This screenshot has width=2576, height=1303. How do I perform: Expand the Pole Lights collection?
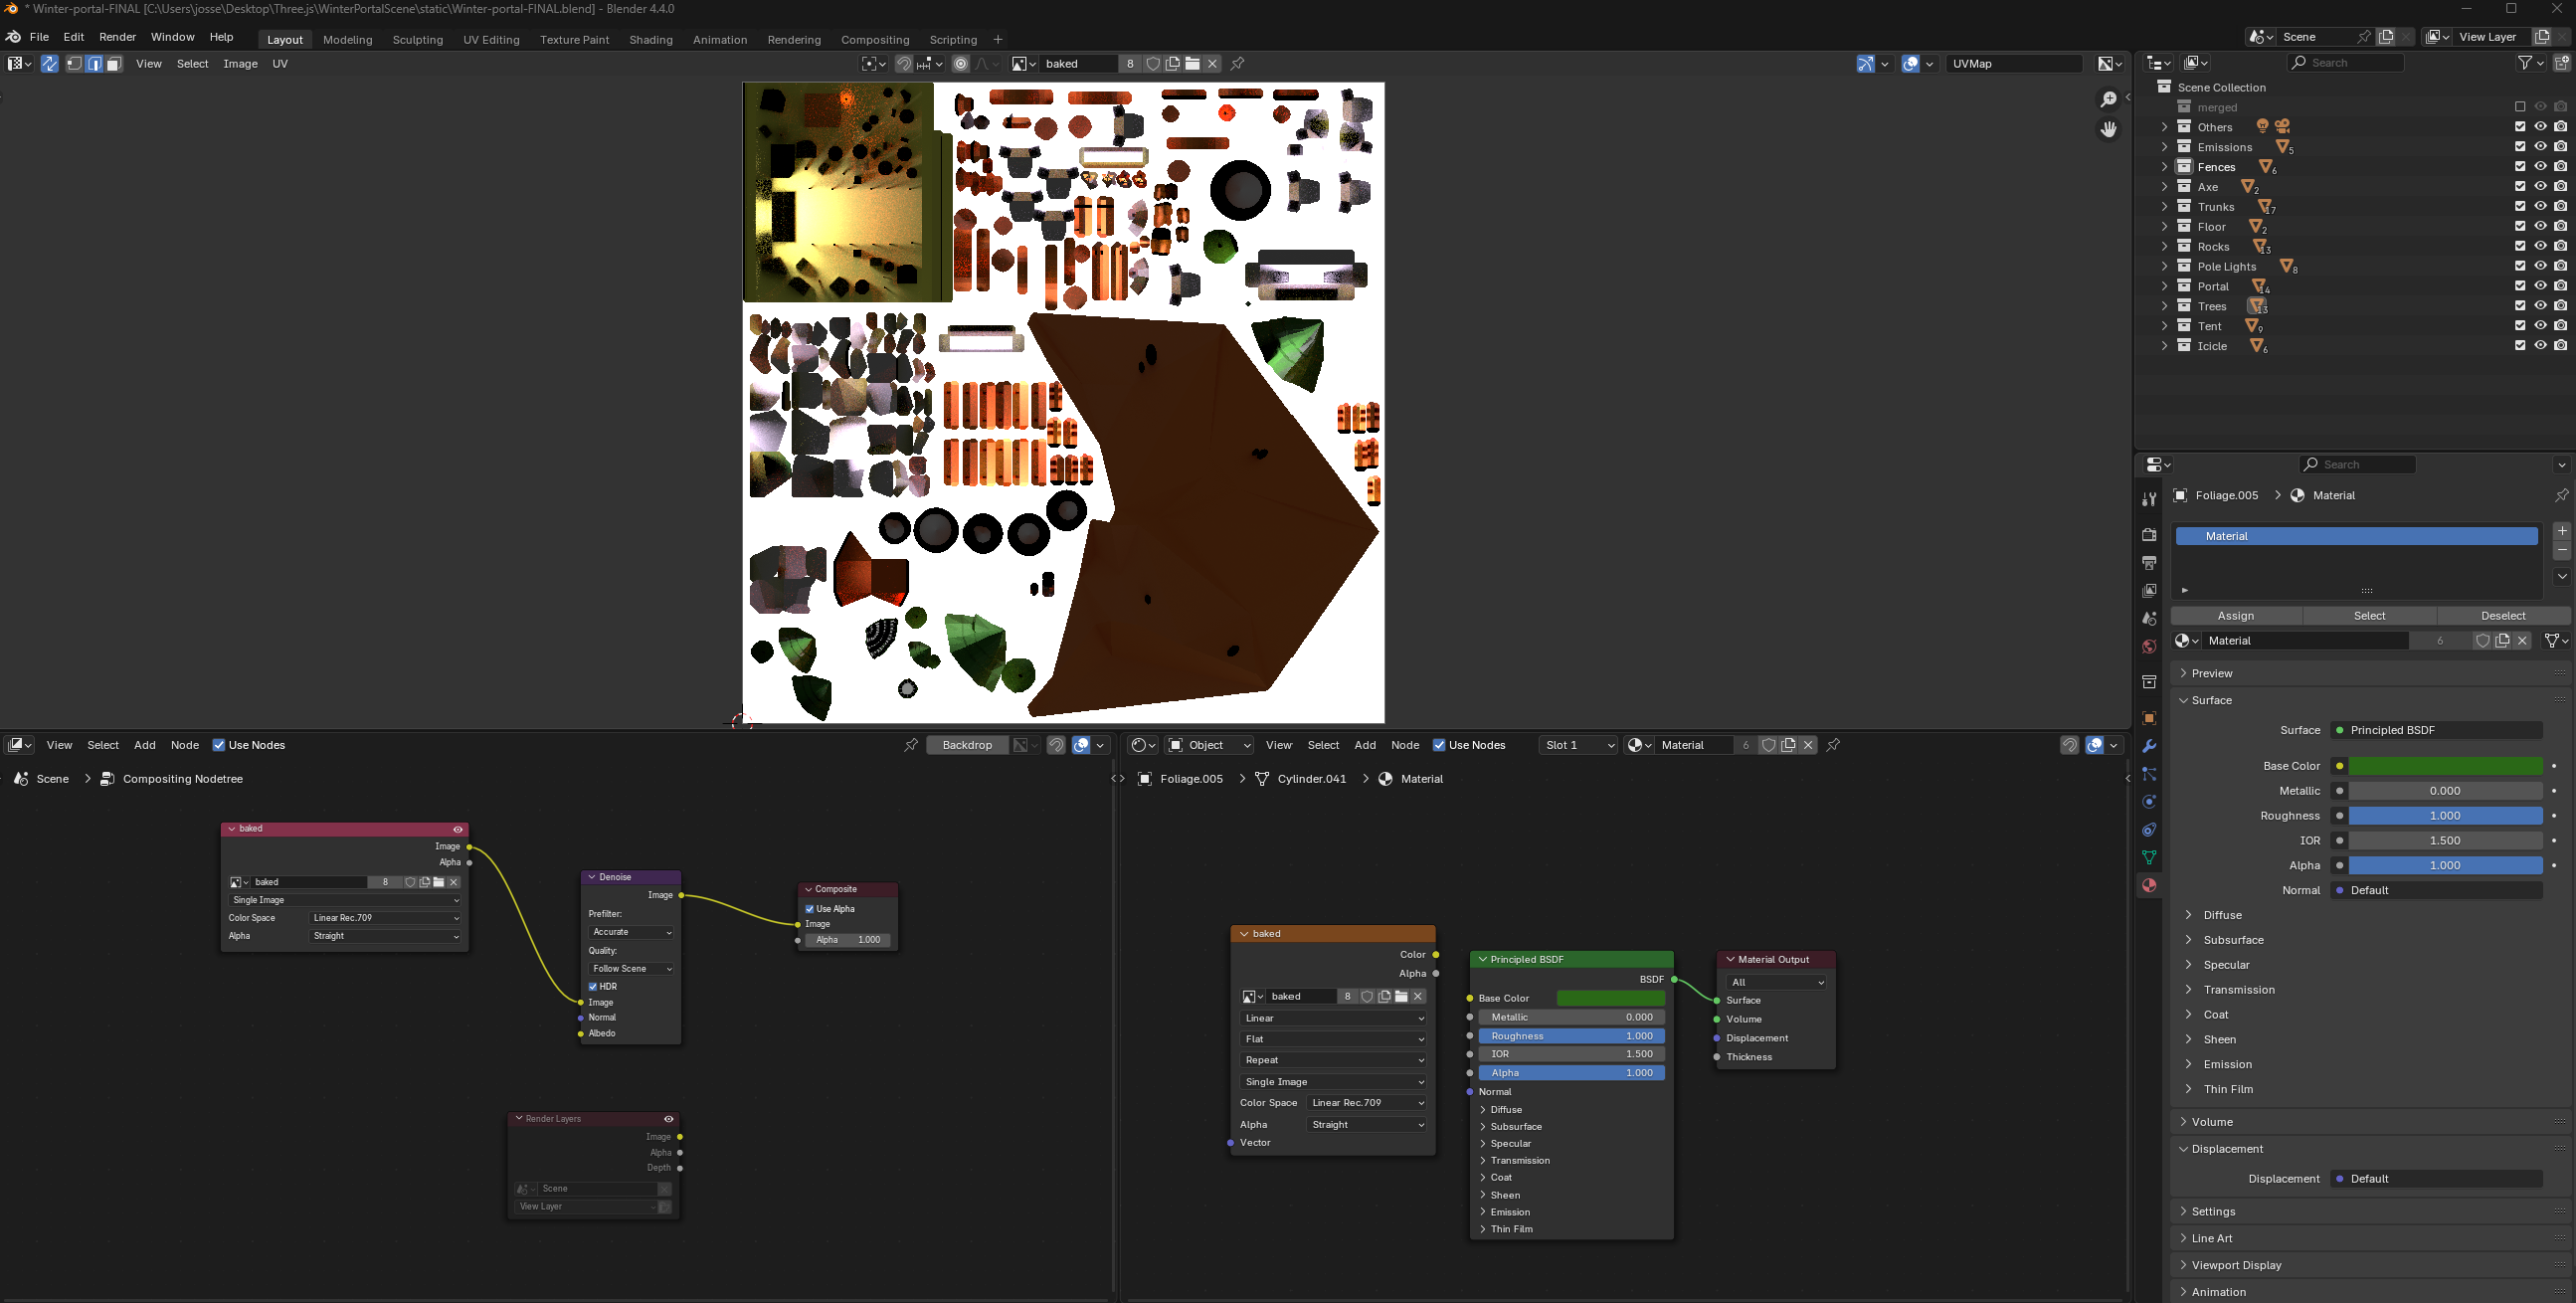[x=2164, y=266]
